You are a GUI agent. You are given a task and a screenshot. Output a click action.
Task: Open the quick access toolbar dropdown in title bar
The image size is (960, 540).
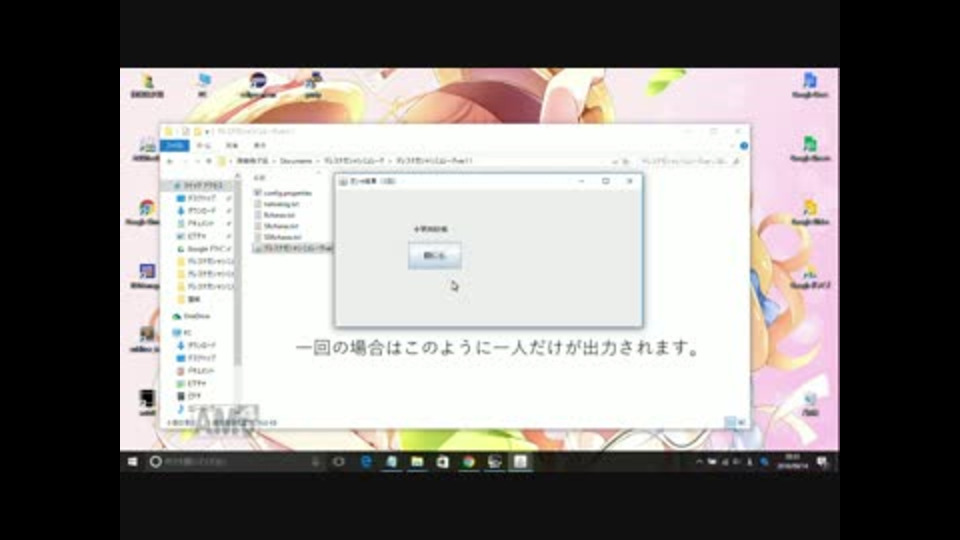click(208, 132)
